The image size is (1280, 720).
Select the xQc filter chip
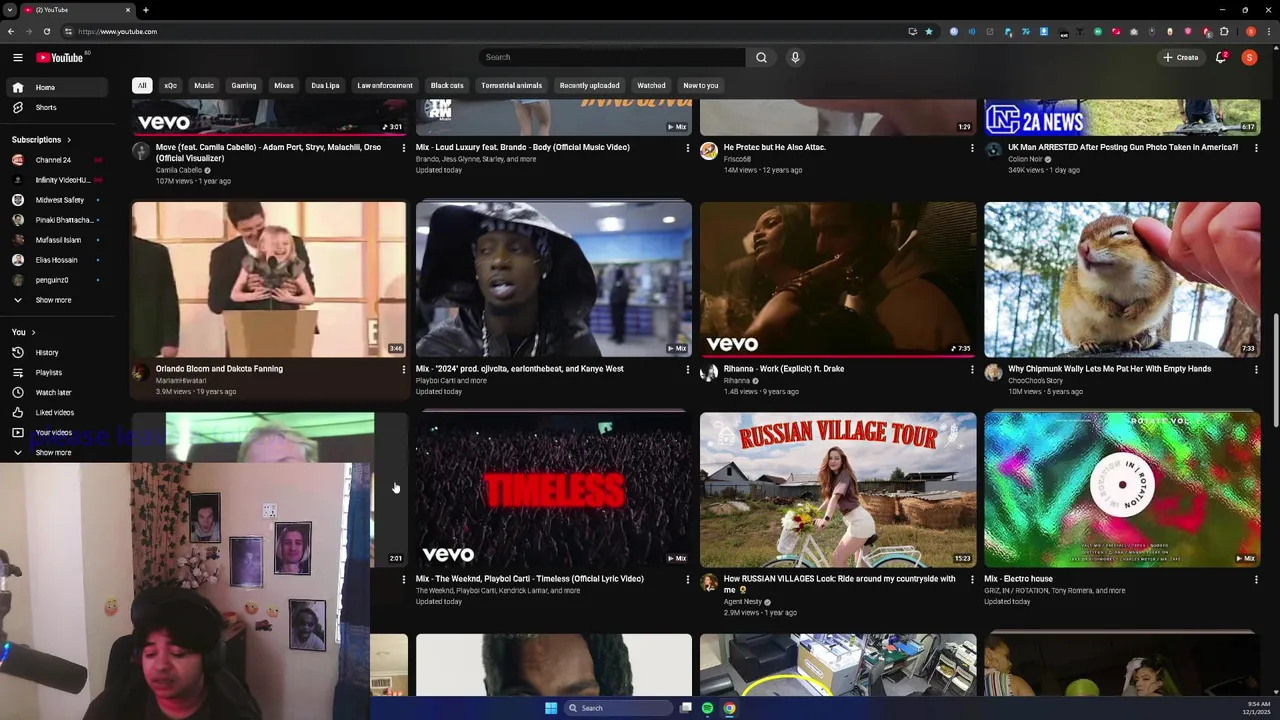[170, 85]
